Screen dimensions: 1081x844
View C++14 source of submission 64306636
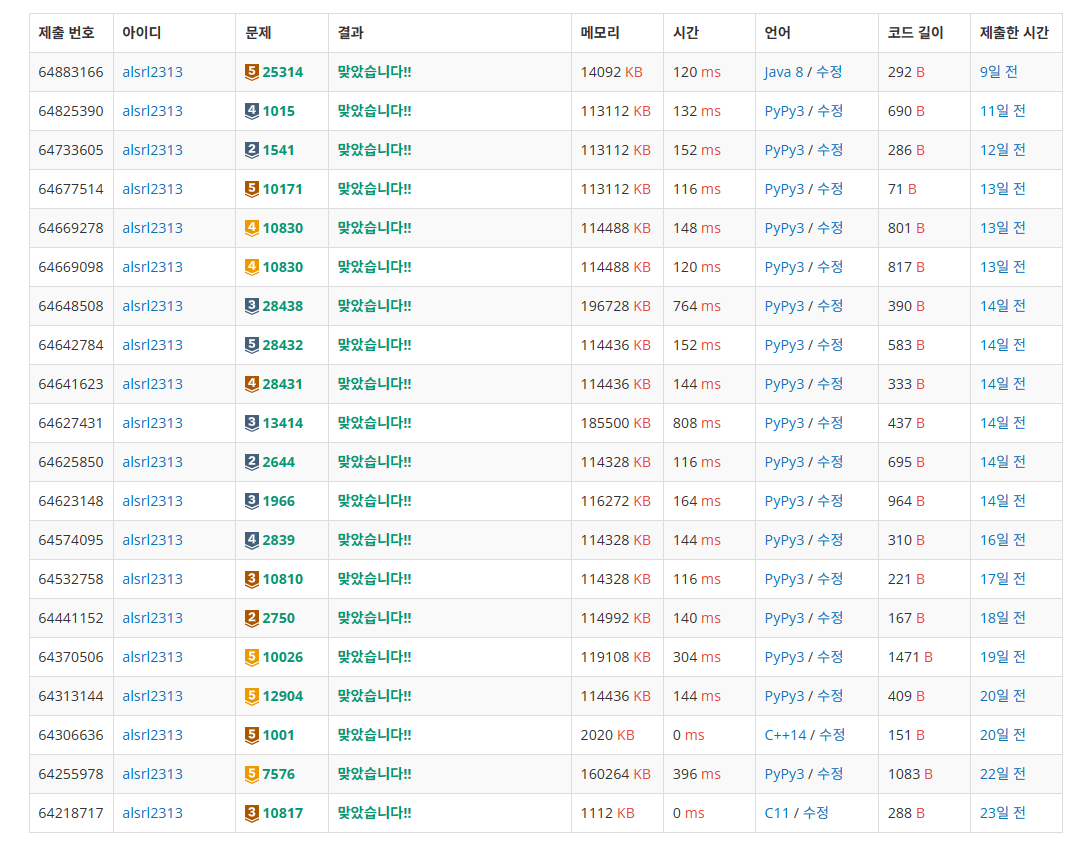click(785, 735)
